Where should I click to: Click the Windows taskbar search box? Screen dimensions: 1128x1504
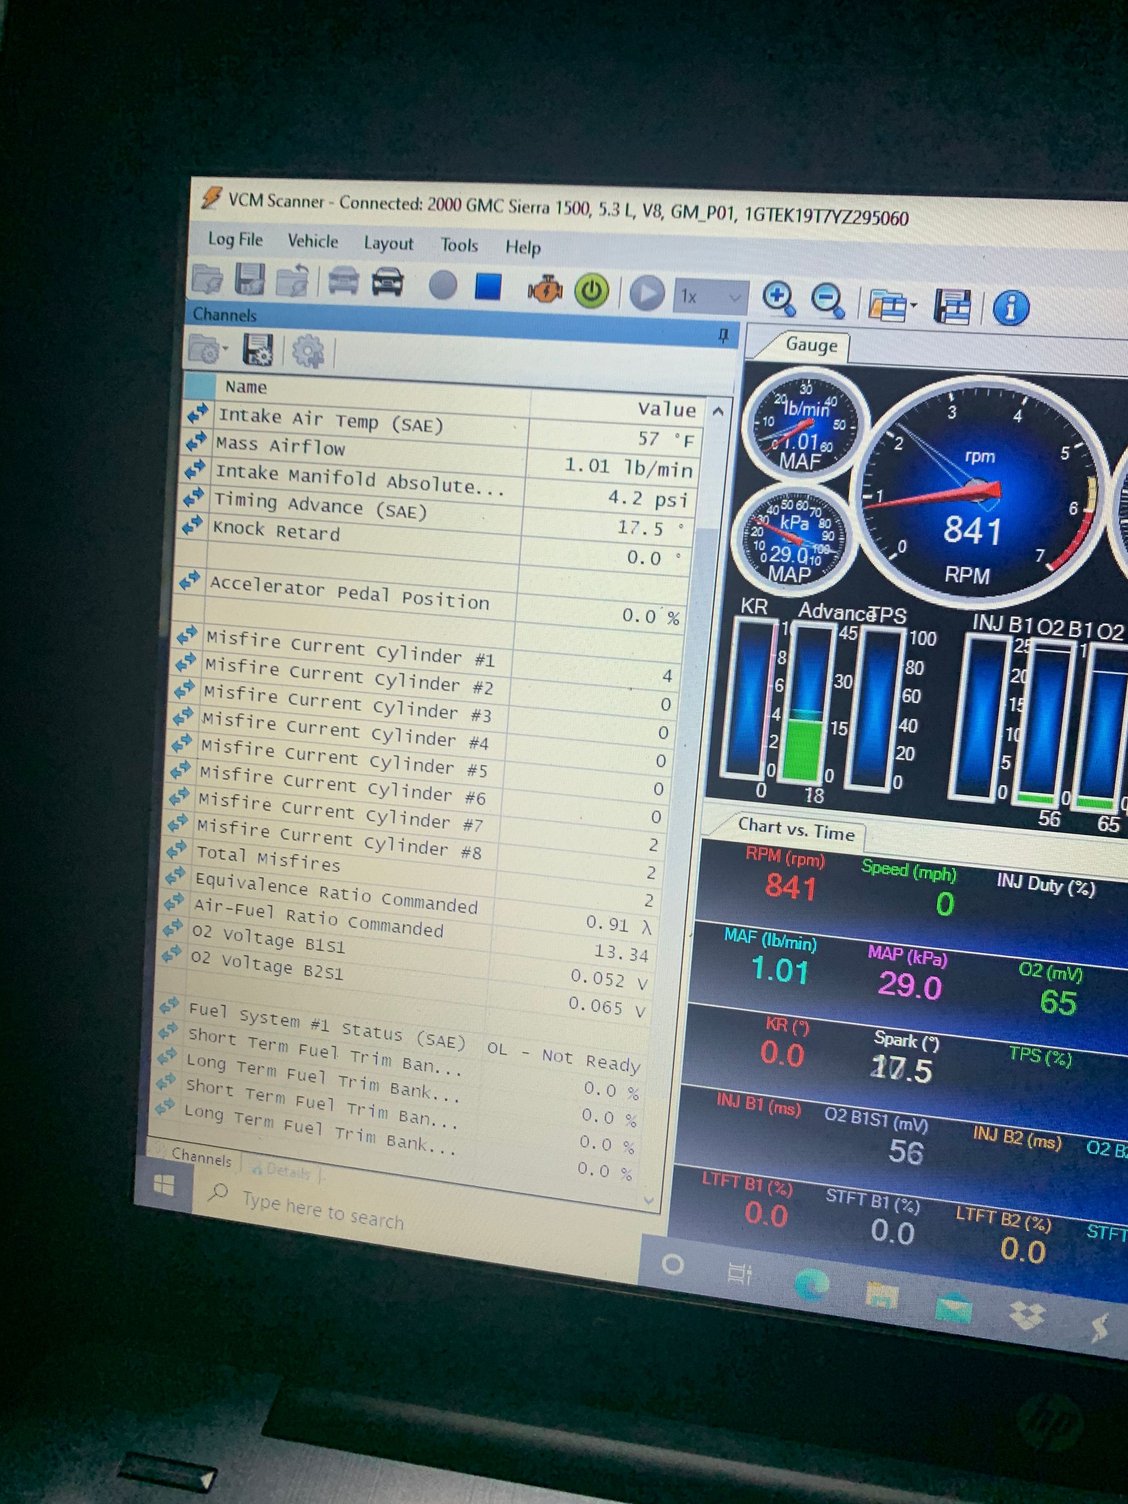pos(322,1211)
